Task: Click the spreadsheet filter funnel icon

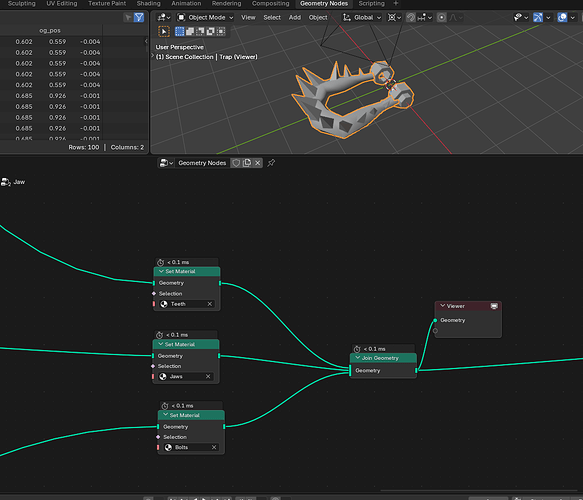Action: coord(139,17)
